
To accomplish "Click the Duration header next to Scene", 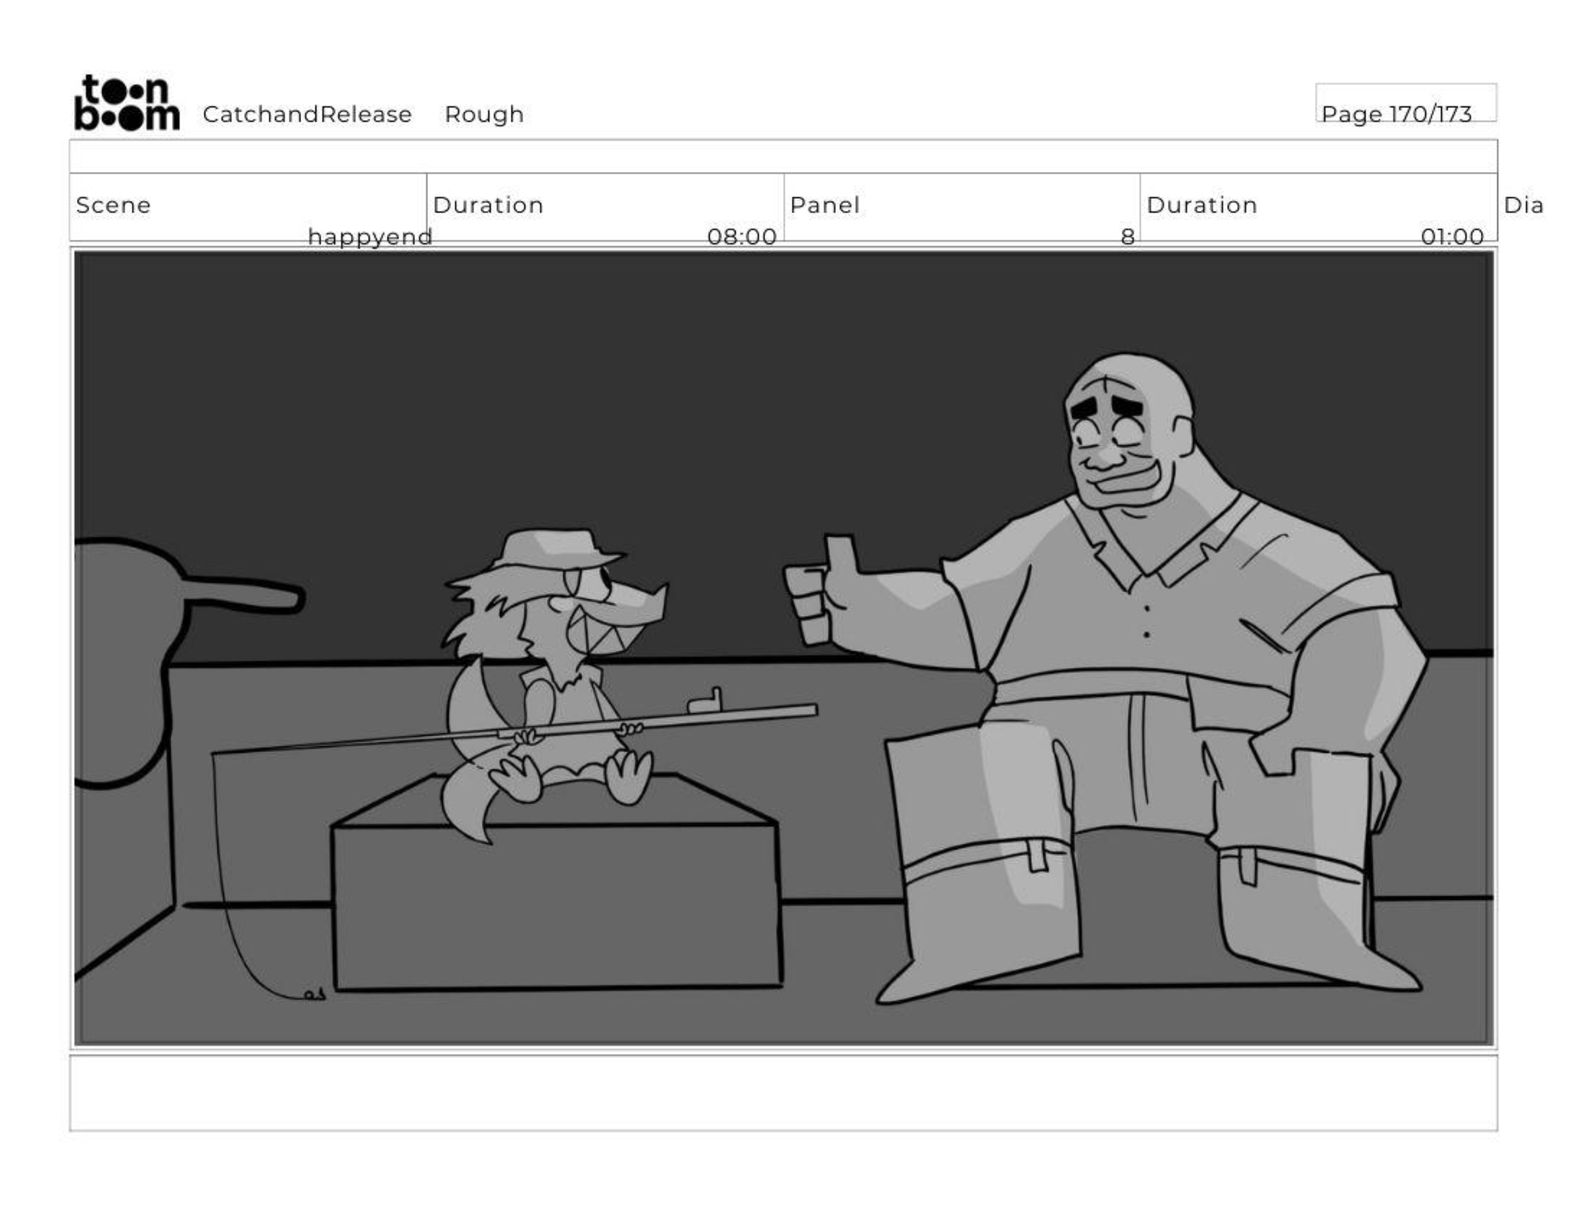I will (x=488, y=205).
